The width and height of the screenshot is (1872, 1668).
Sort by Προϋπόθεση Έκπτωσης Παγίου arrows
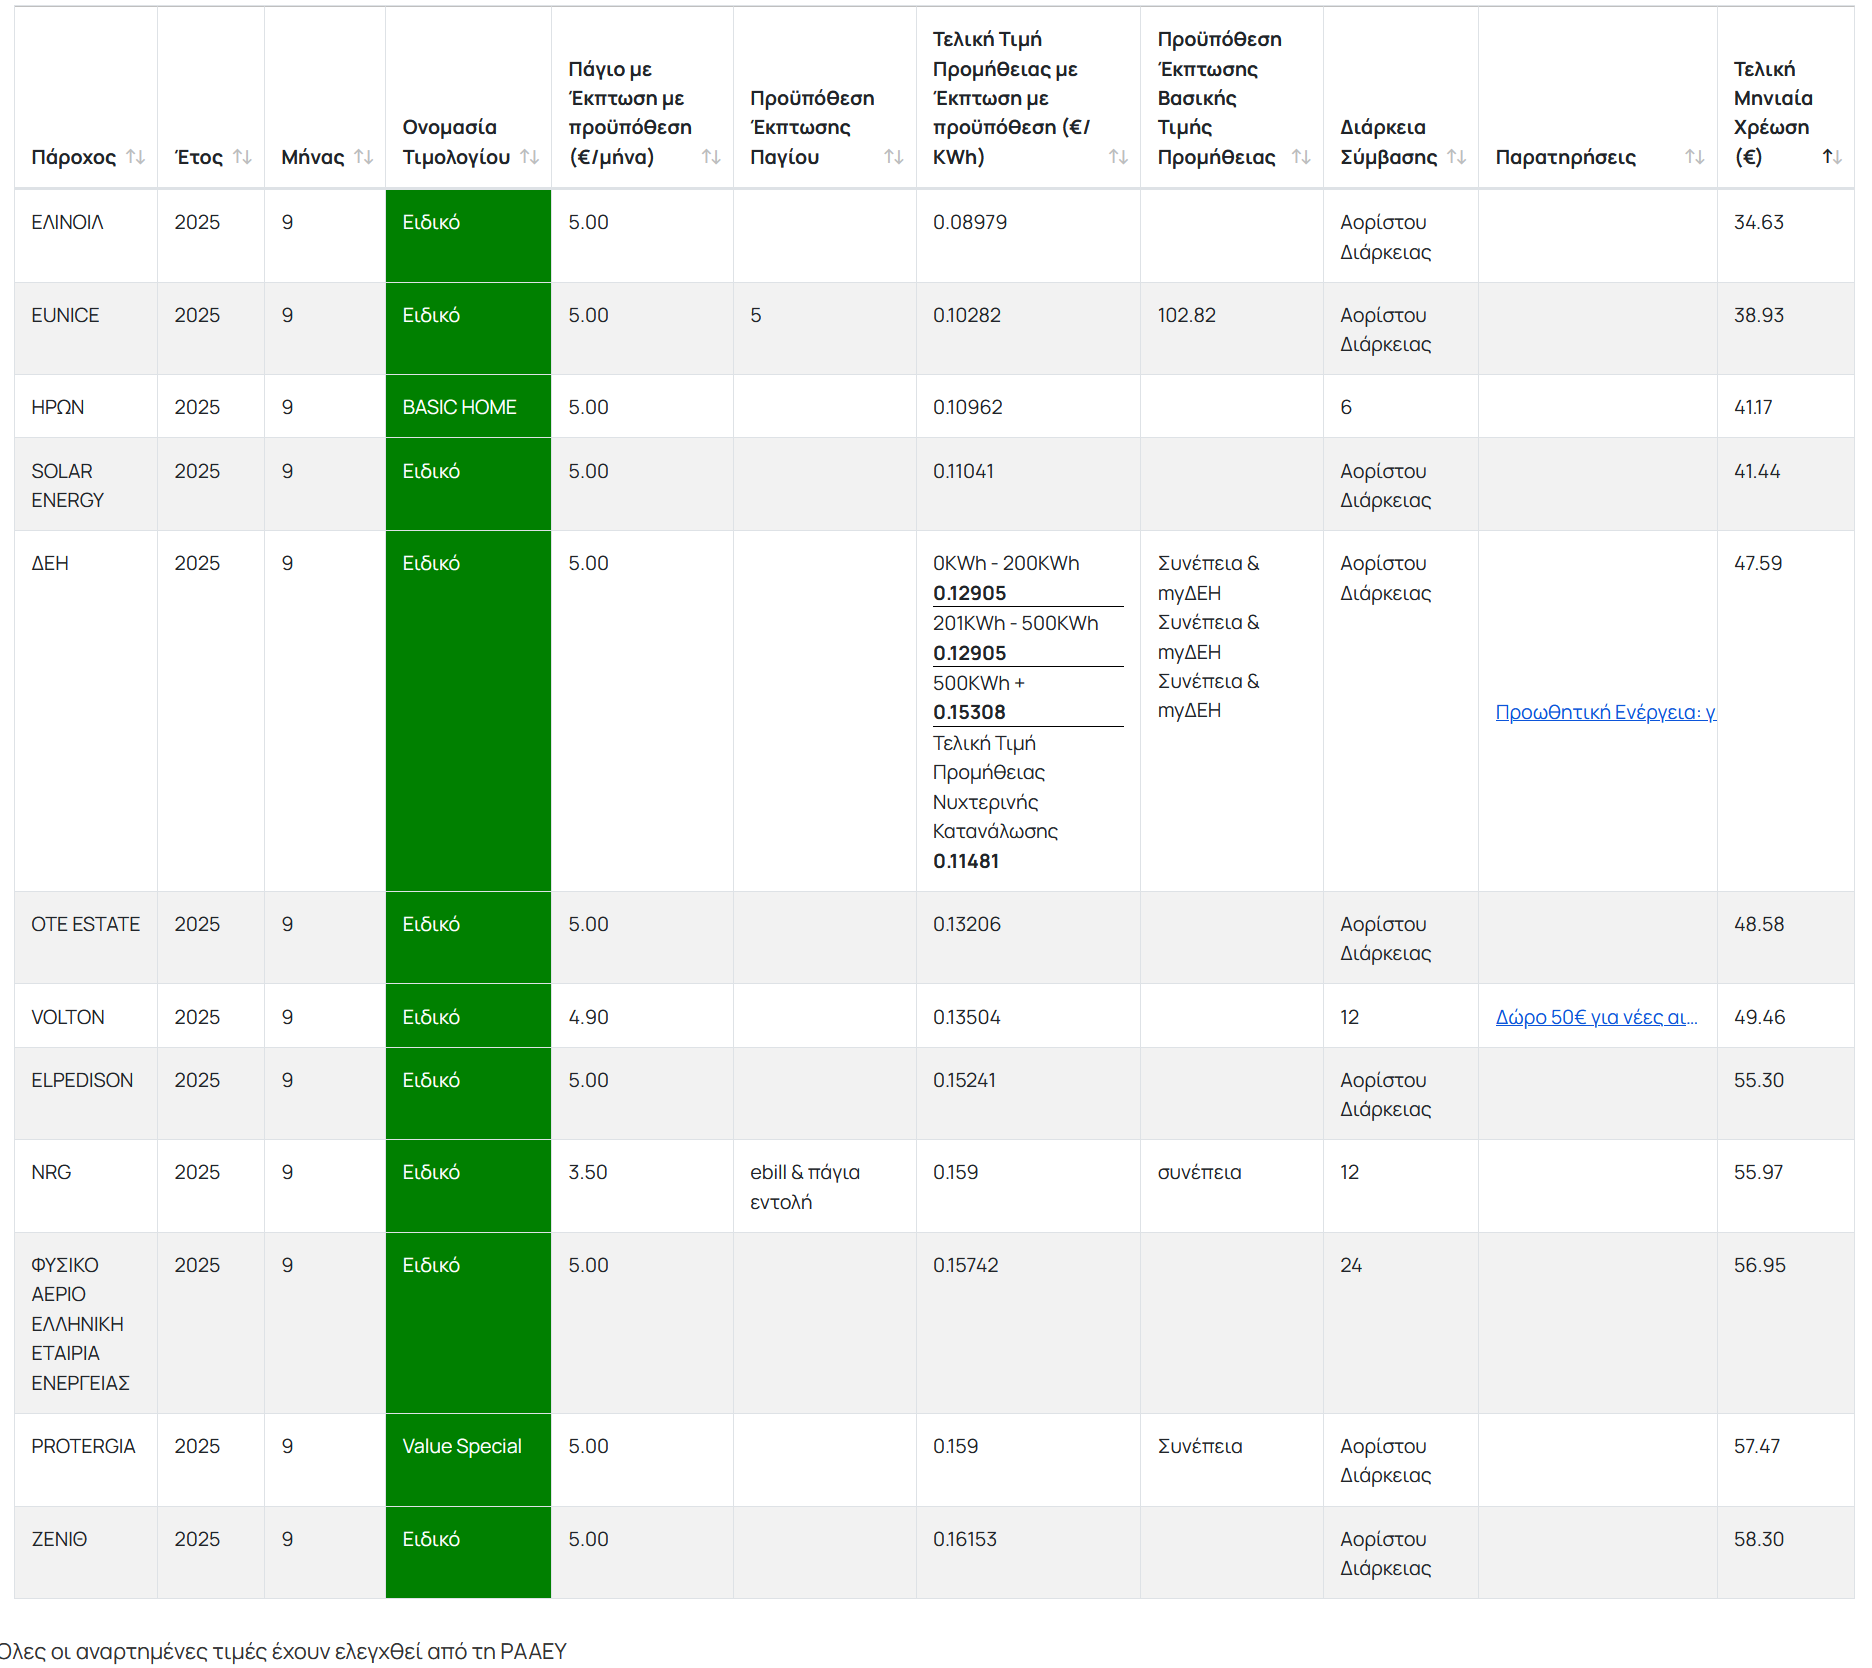894,157
